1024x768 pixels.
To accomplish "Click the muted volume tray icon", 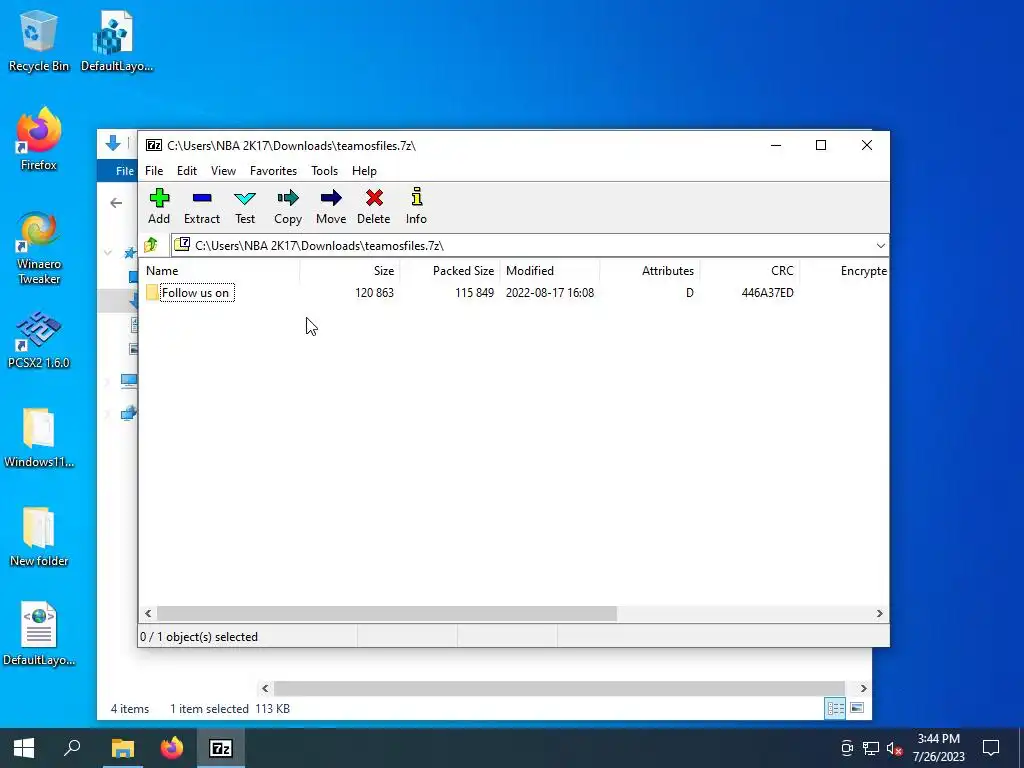I will coord(894,748).
